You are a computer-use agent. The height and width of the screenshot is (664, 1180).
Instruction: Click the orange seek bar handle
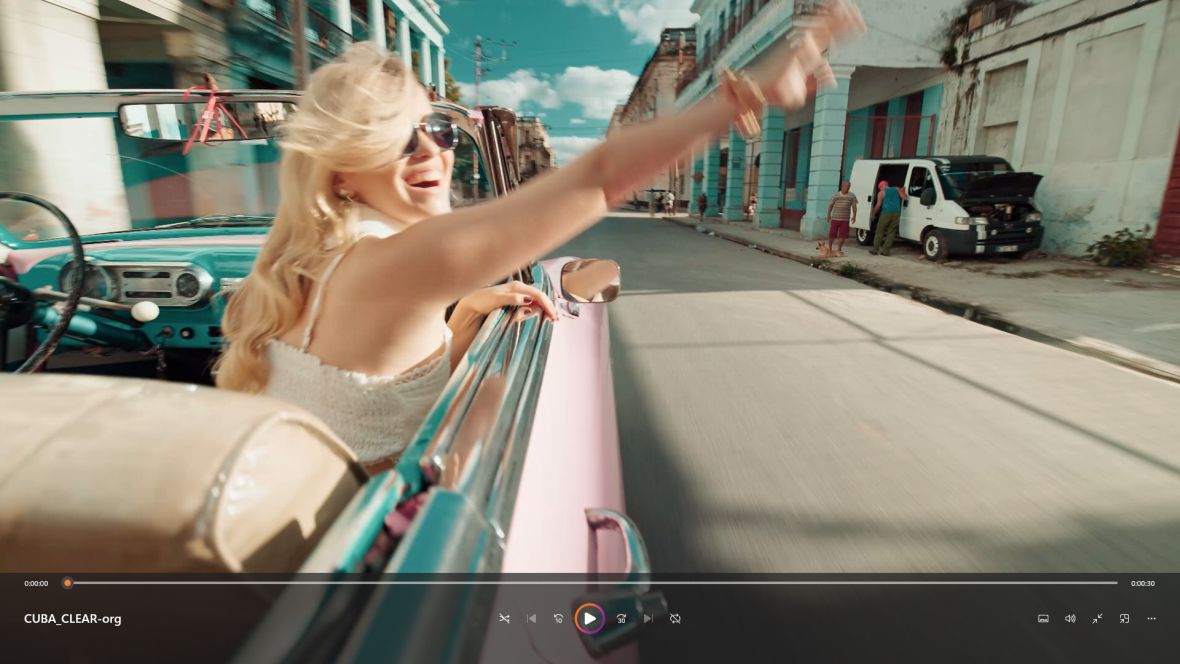click(67, 583)
